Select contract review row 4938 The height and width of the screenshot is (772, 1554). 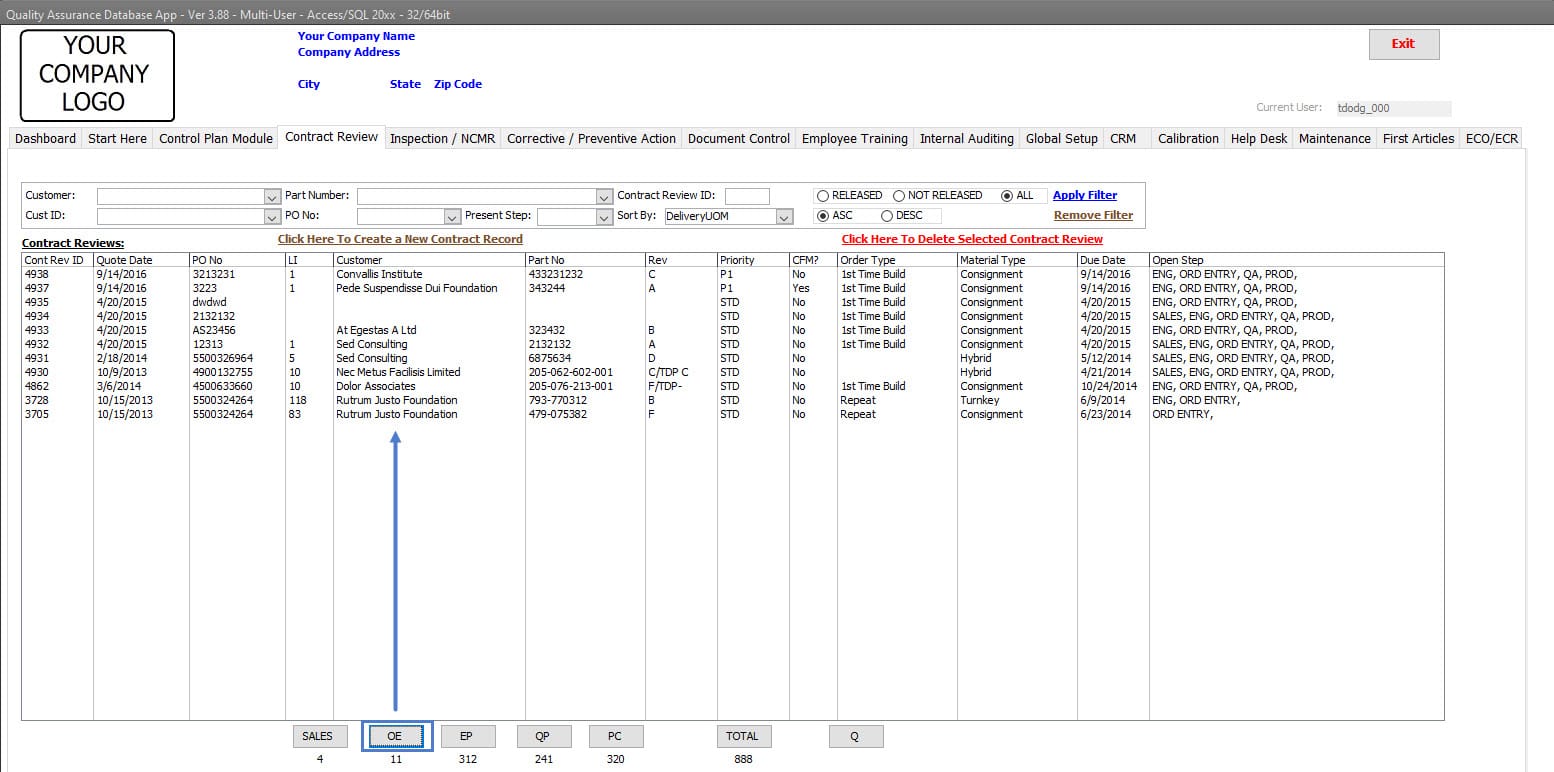(733, 274)
